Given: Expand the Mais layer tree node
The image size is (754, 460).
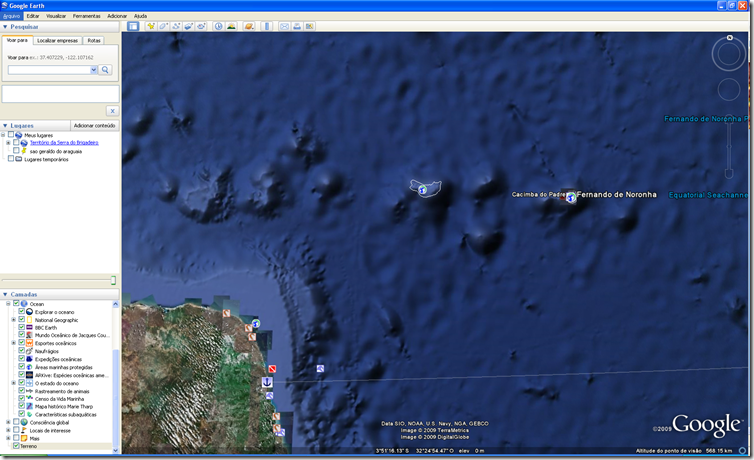Looking at the screenshot, I should coord(8,438).
